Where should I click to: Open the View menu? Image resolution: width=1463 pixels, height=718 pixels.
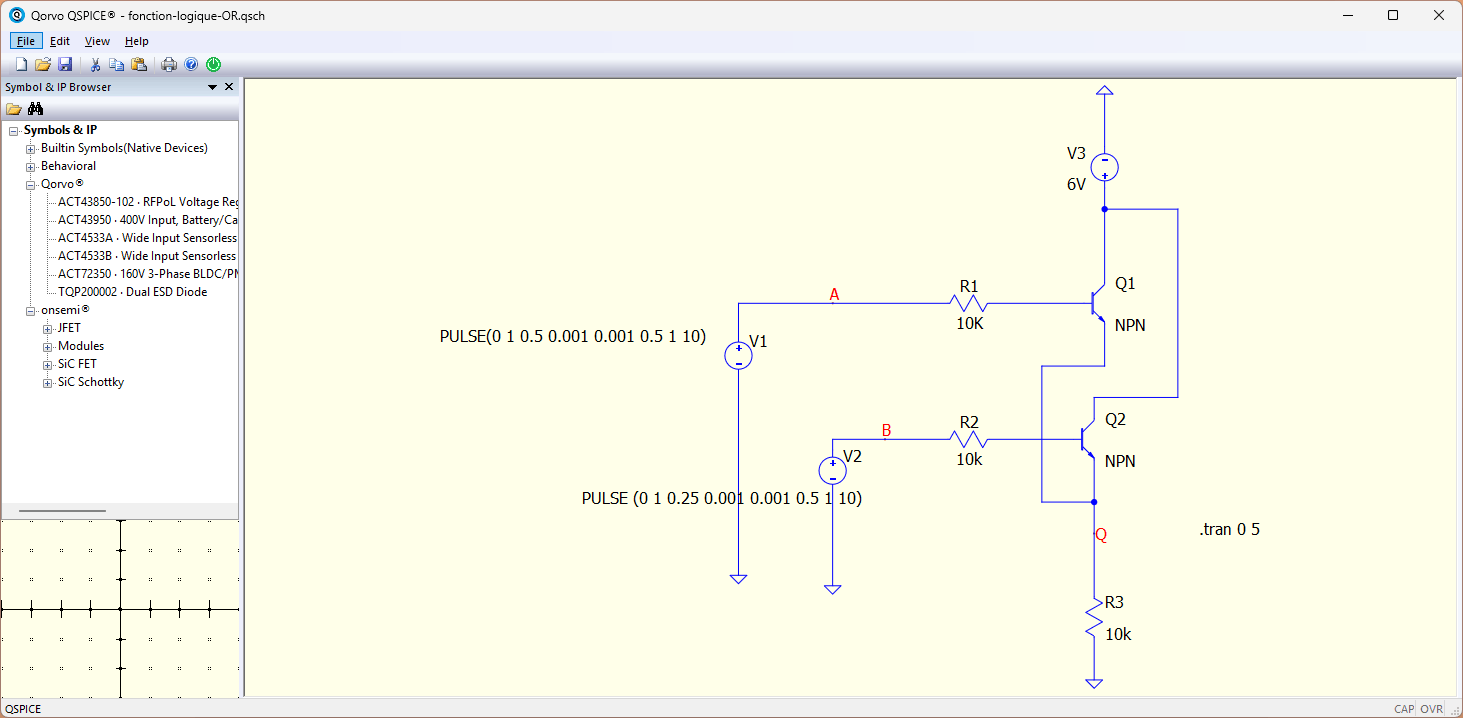(x=97, y=41)
